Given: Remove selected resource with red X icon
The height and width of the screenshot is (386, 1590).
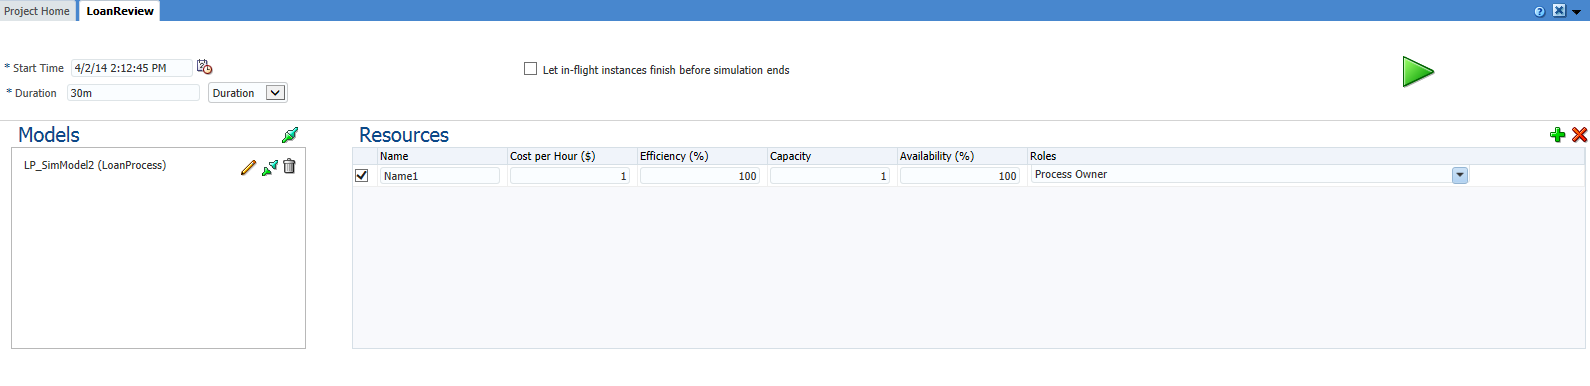Looking at the screenshot, I should pyautogui.click(x=1579, y=135).
